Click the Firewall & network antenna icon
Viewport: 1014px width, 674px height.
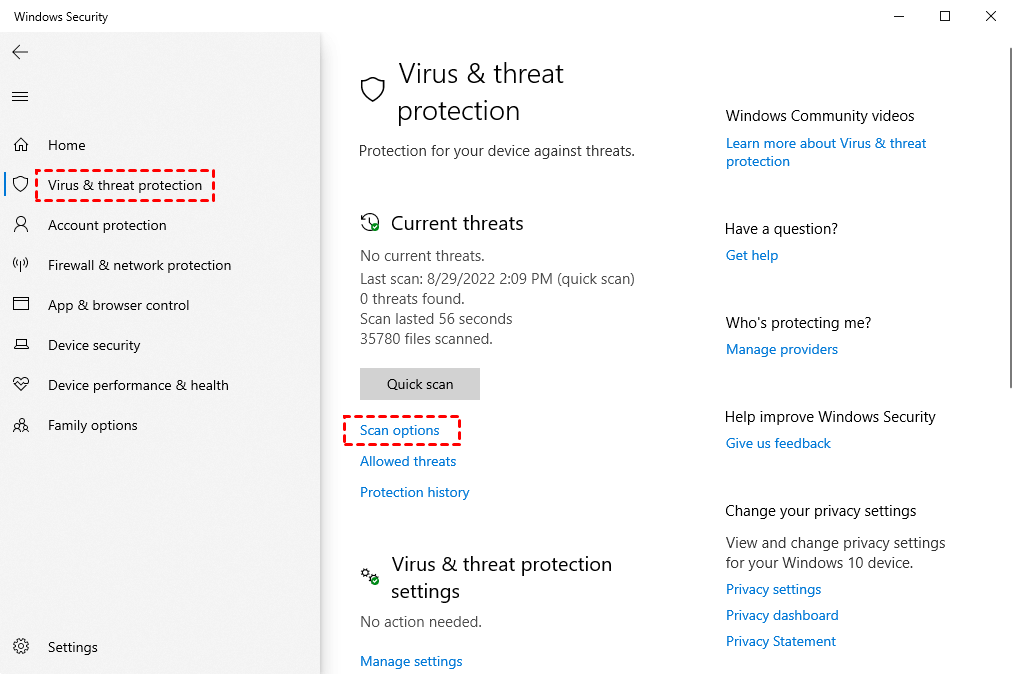(x=21, y=265)
